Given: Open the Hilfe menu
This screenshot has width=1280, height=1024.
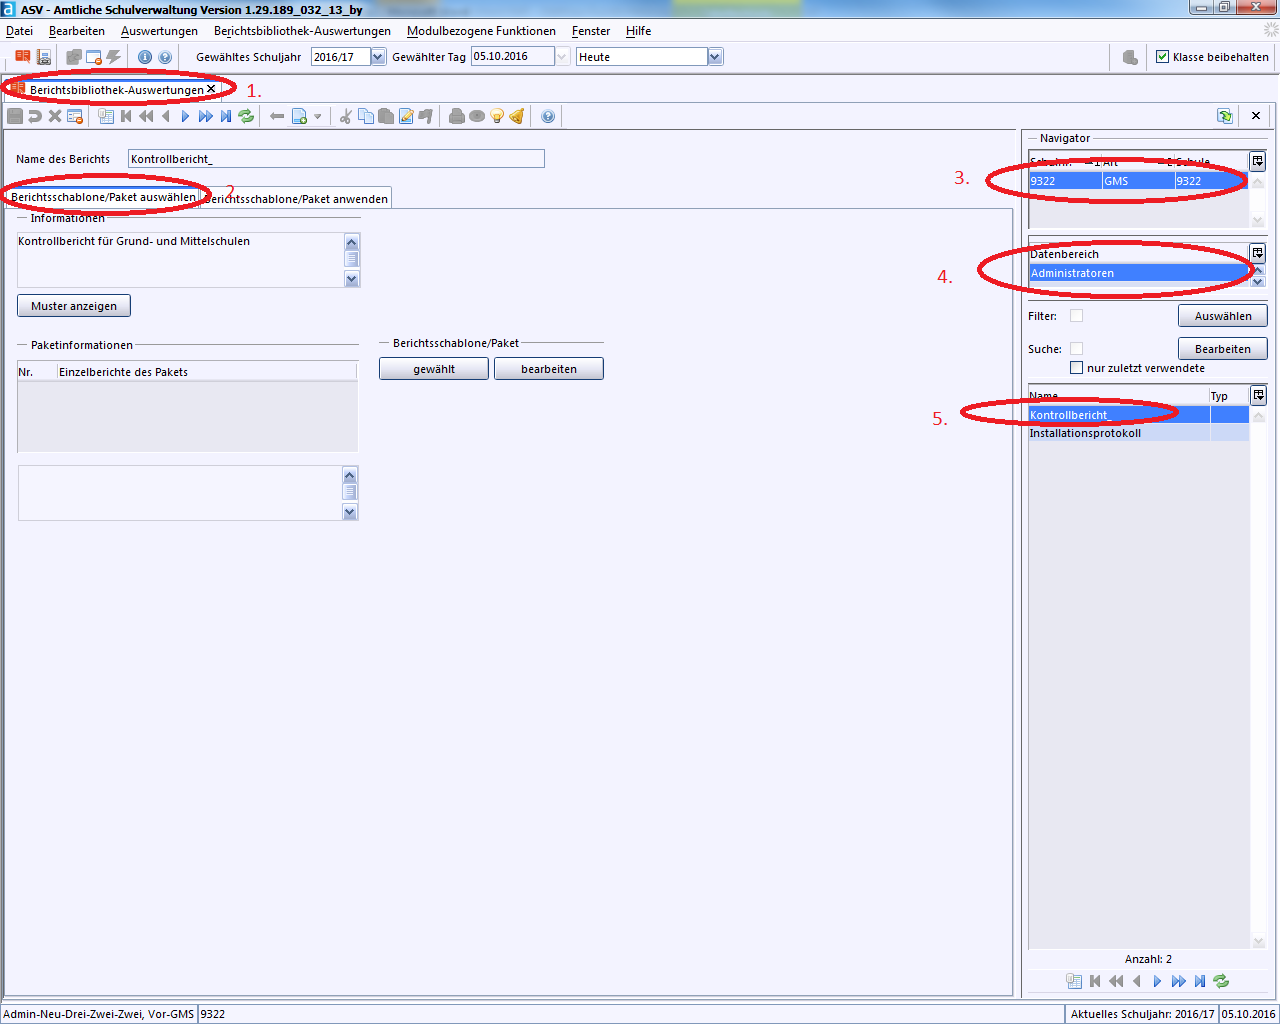Looking at the screenshot, I should 638,31.
